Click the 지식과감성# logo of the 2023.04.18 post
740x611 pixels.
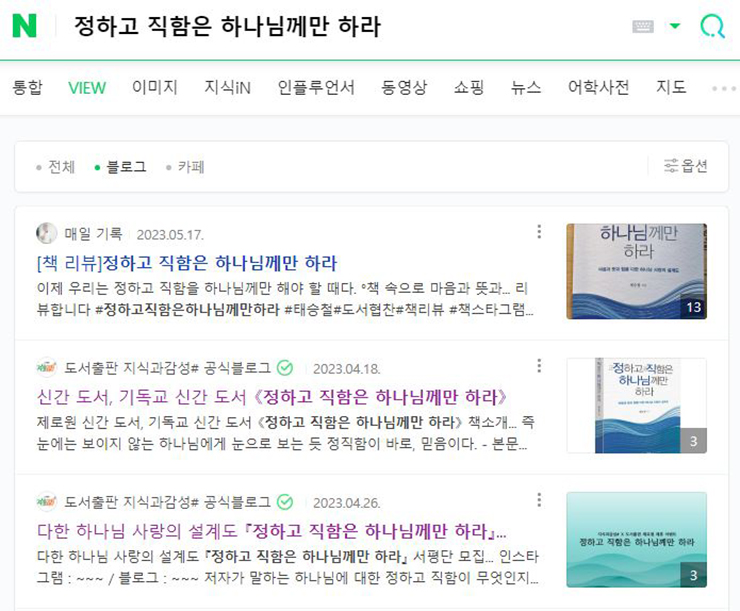tap(46, 368)
